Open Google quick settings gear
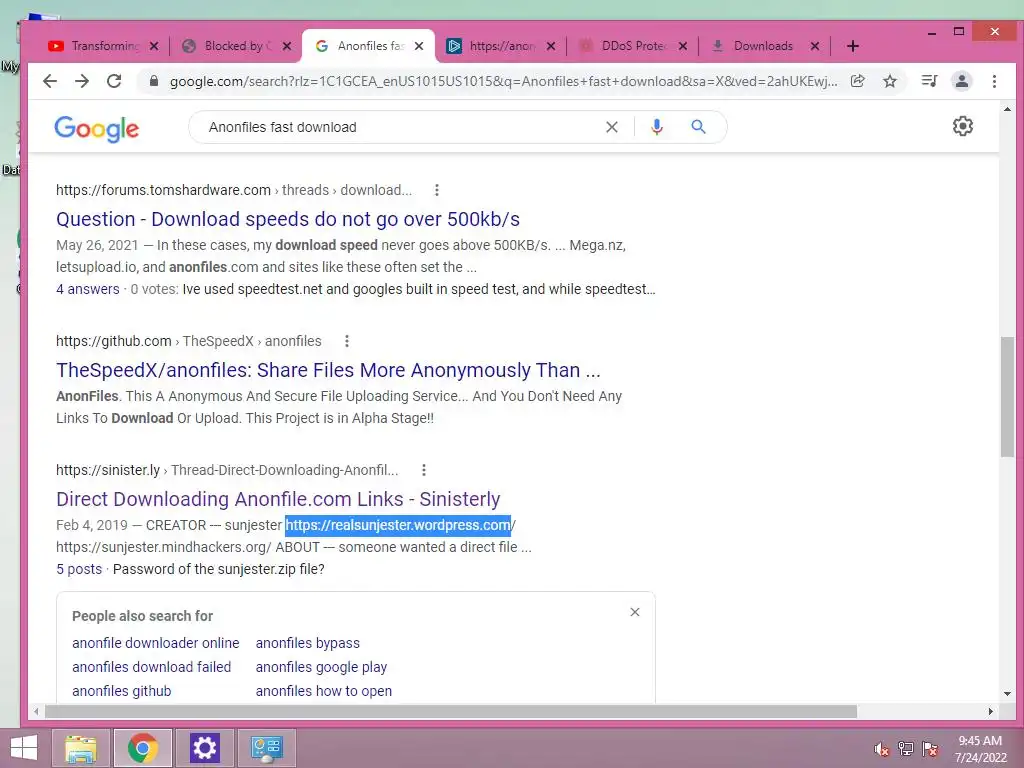Viewport: 1024px width, 768px height. pos(963,126)
